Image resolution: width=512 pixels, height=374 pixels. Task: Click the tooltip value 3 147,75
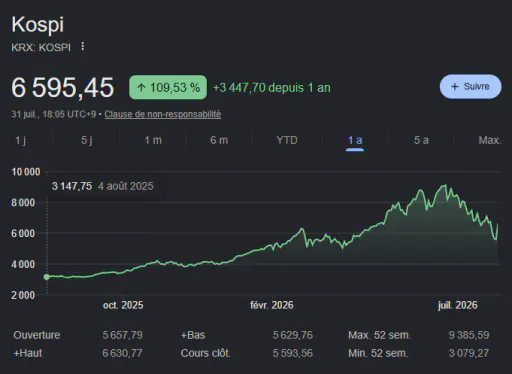[x=72, y=186]
